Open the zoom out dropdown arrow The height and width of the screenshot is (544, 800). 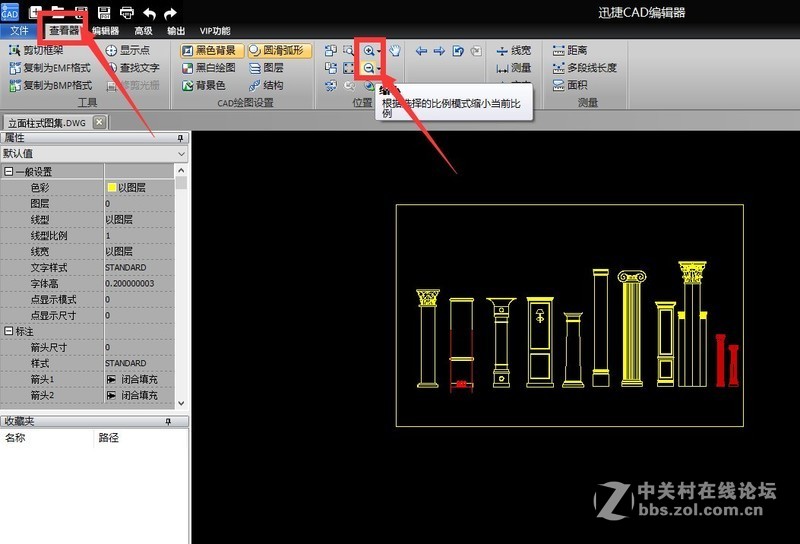coord(379,68)
